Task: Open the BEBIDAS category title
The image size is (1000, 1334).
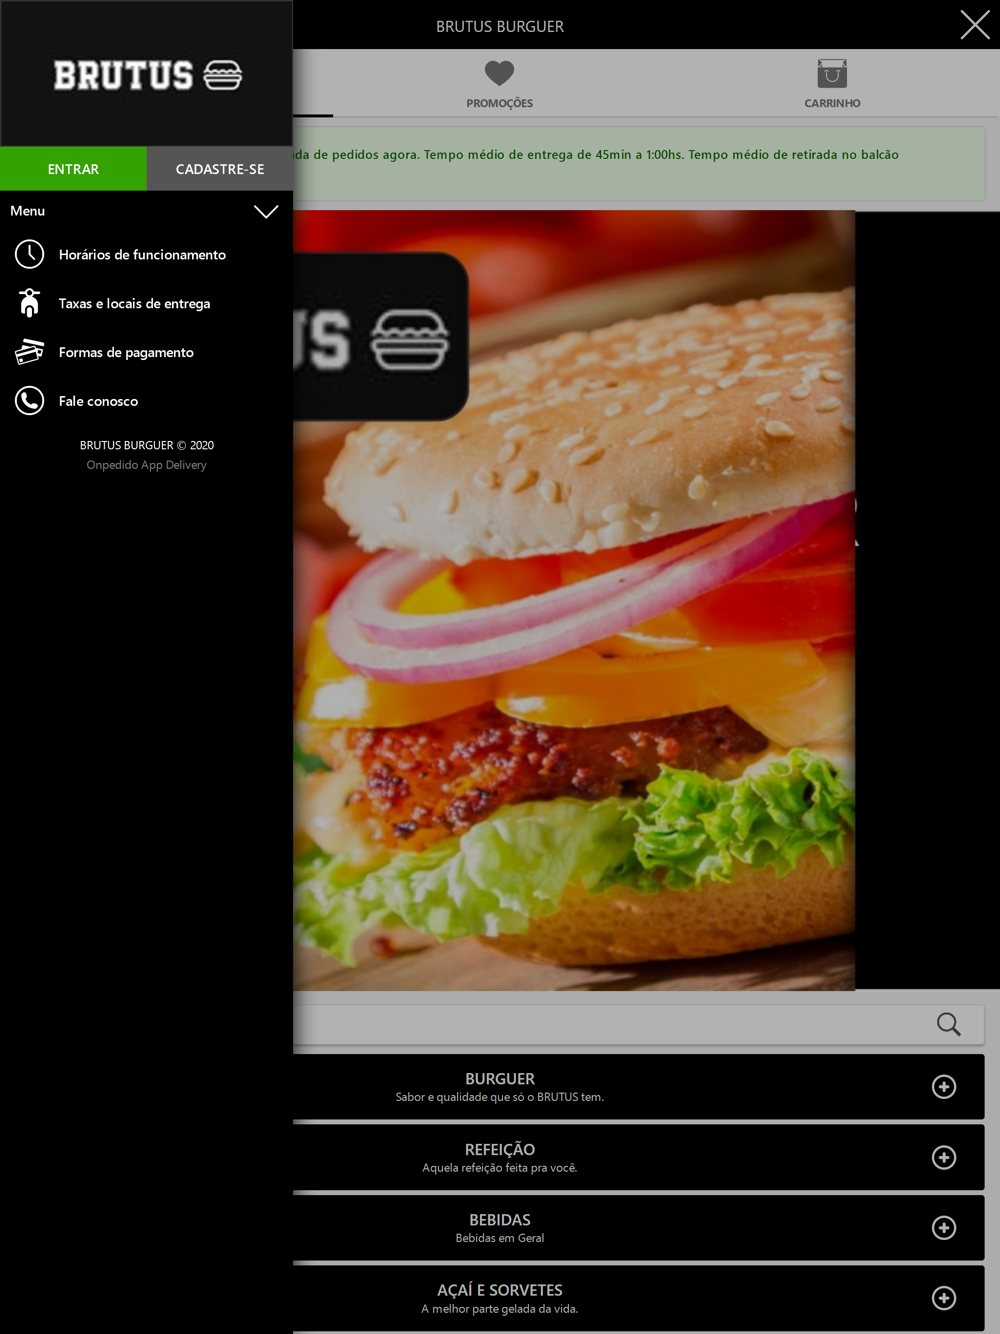Action: tap(500, 1220)
